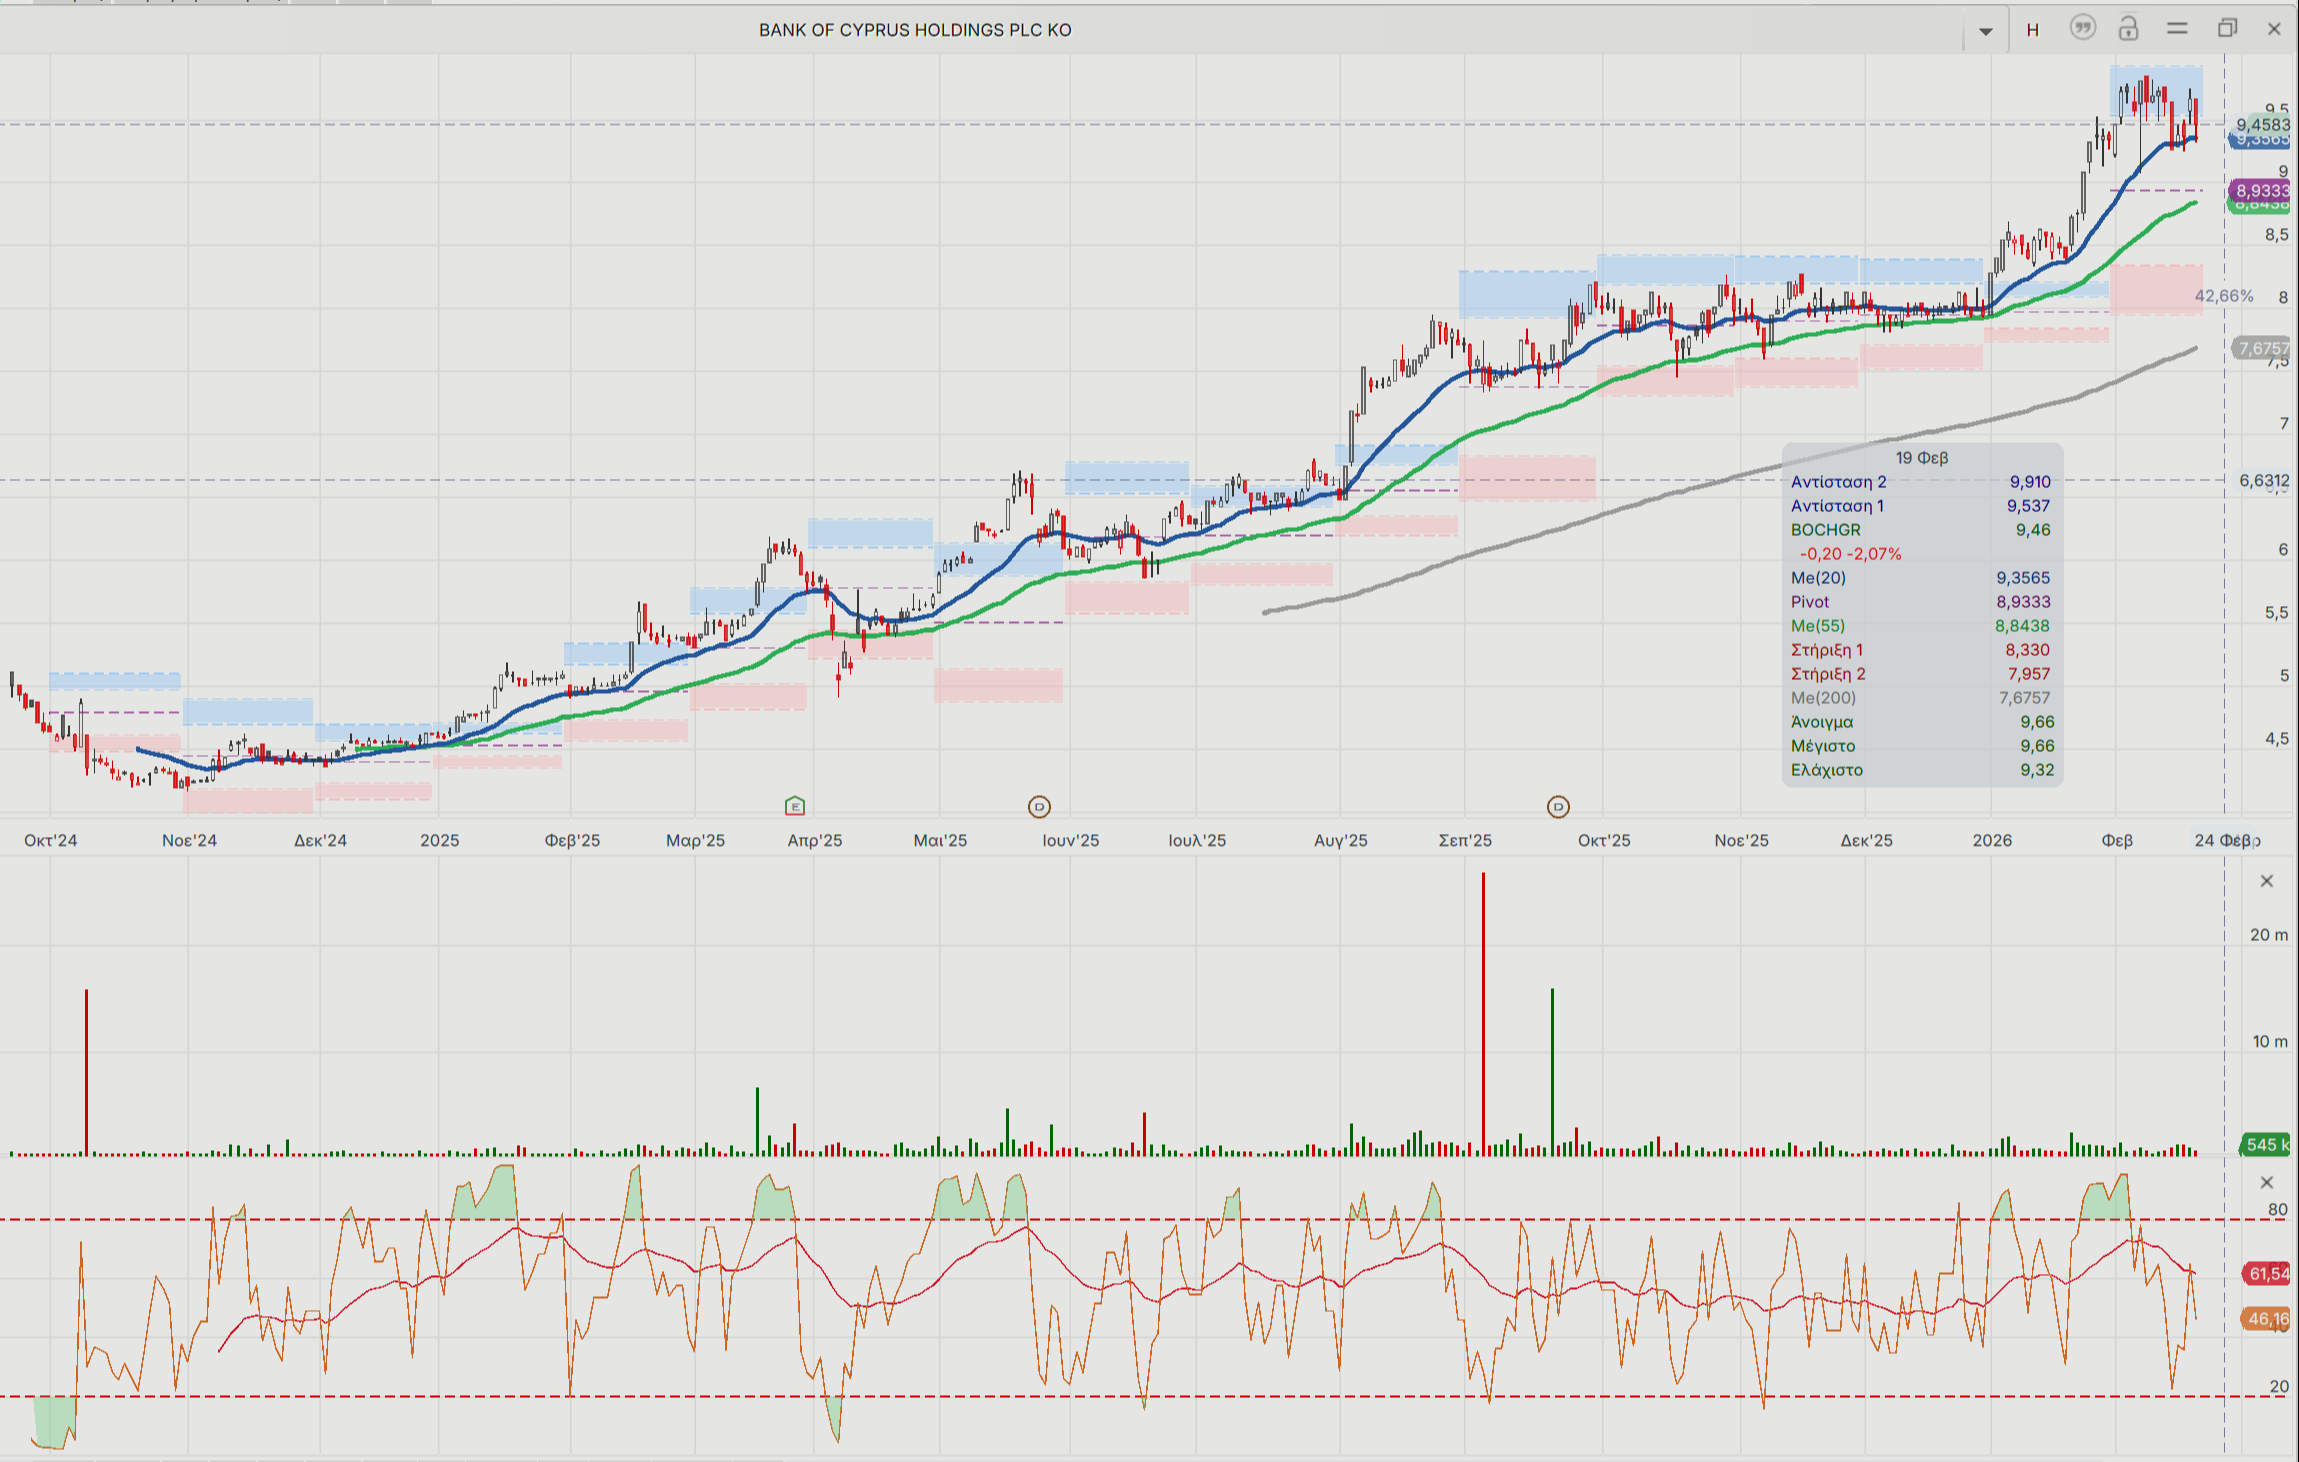The width and height of the screenshot is (2299, 1462).
Task: Click the gray Me(200) 7,6757 axis tag
Action: pos(2262,348)
